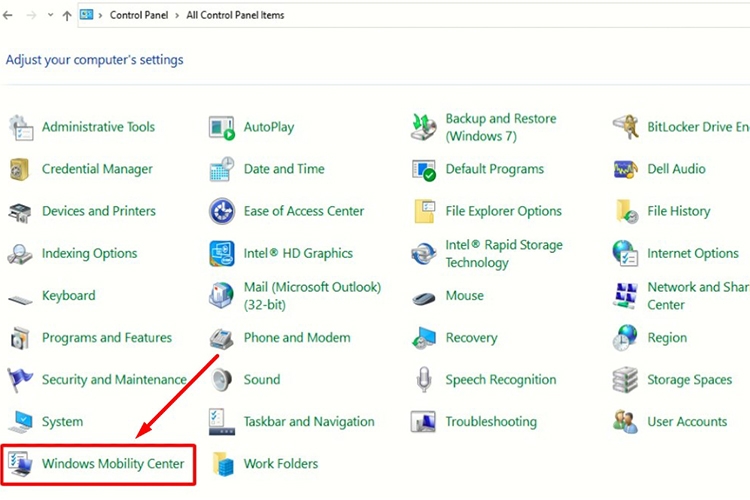Viewport: 750px width, 500px height.
Task: Click the Work Folders icon
Action: [223, 464]
